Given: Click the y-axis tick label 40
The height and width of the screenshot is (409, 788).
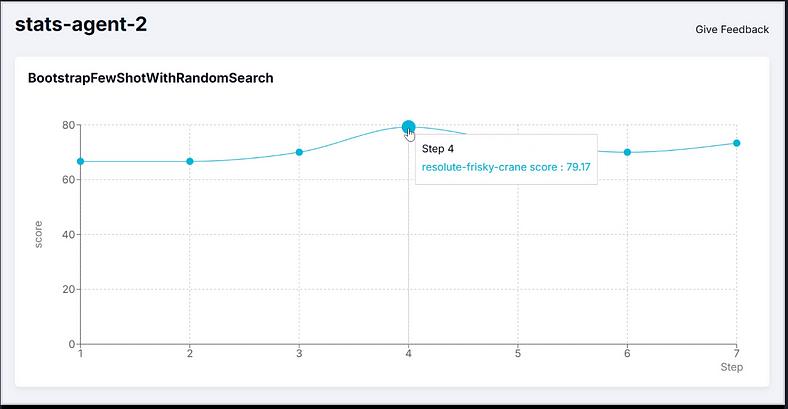Looking at the screenshot, I should click(68, 235).
